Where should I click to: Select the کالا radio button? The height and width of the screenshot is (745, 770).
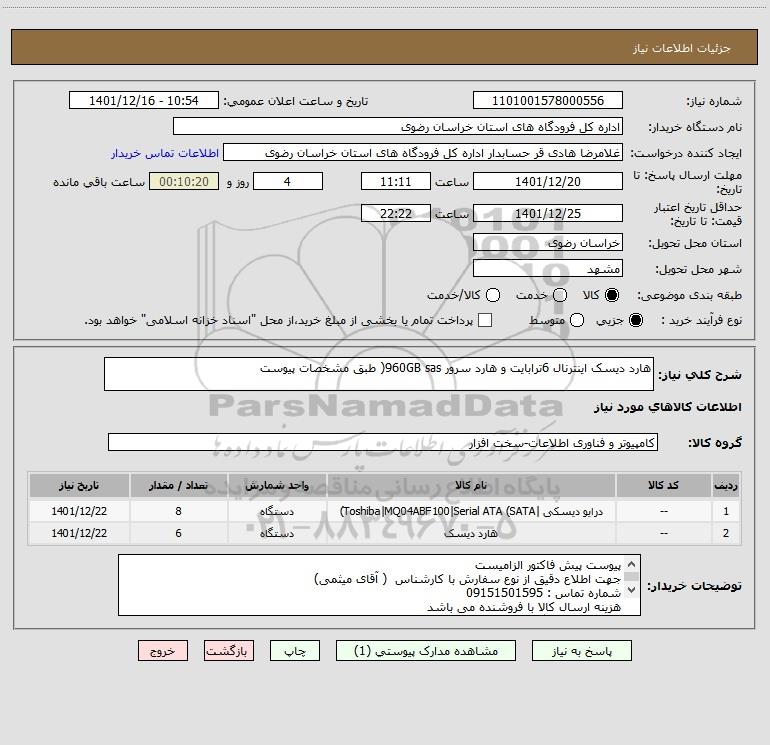coord(612,295)
